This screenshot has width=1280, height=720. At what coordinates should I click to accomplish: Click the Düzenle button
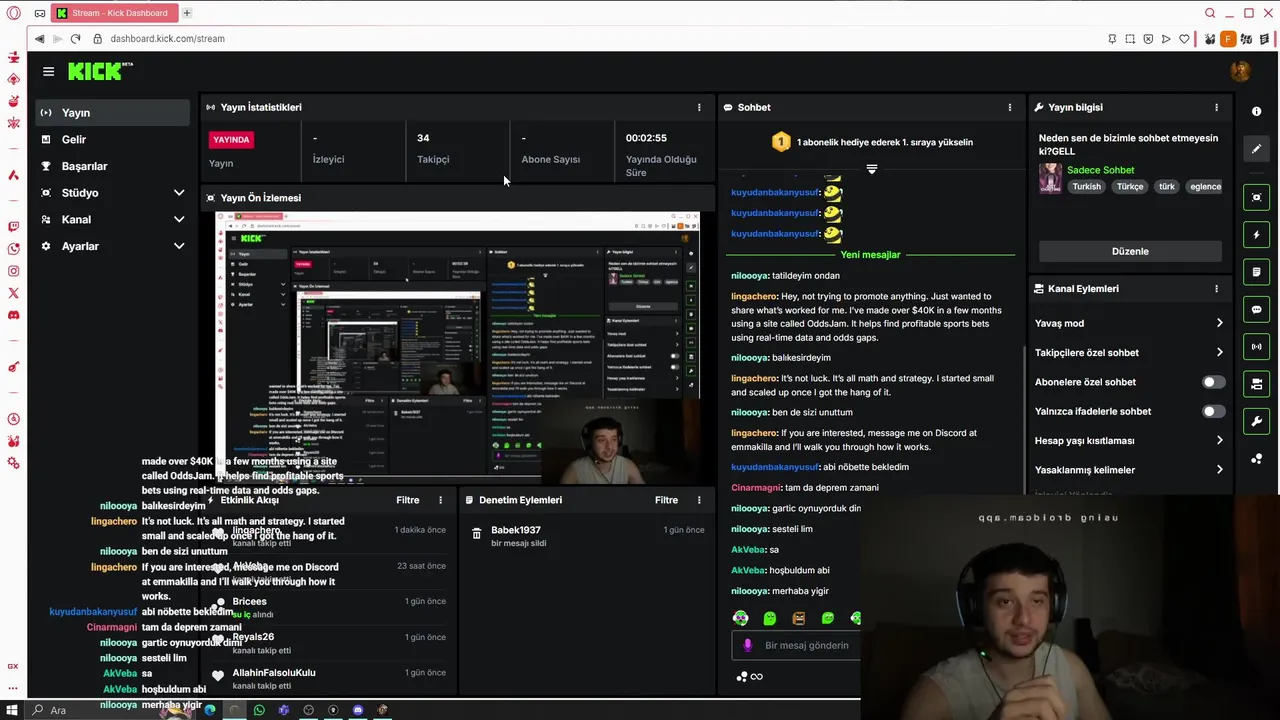coord(1130,251)
